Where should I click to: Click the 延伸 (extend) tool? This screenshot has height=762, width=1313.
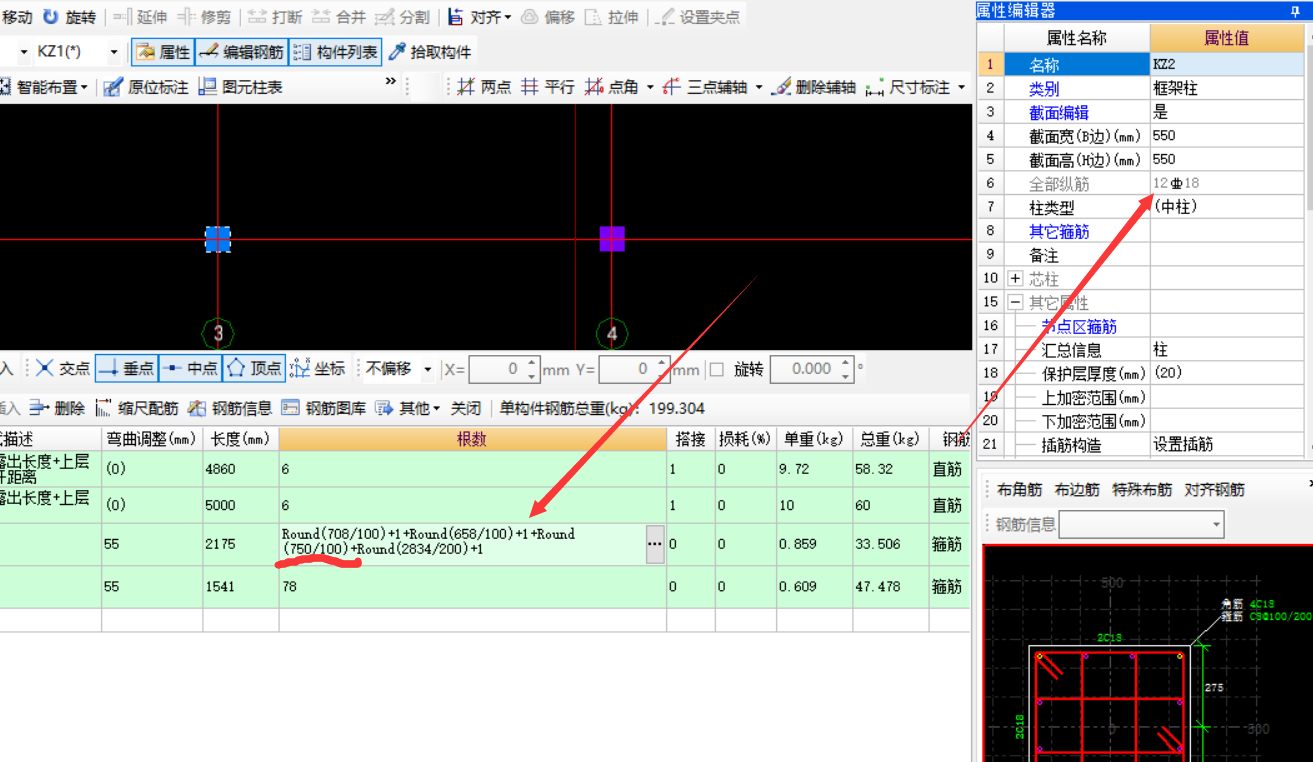(x=141, y=17)
